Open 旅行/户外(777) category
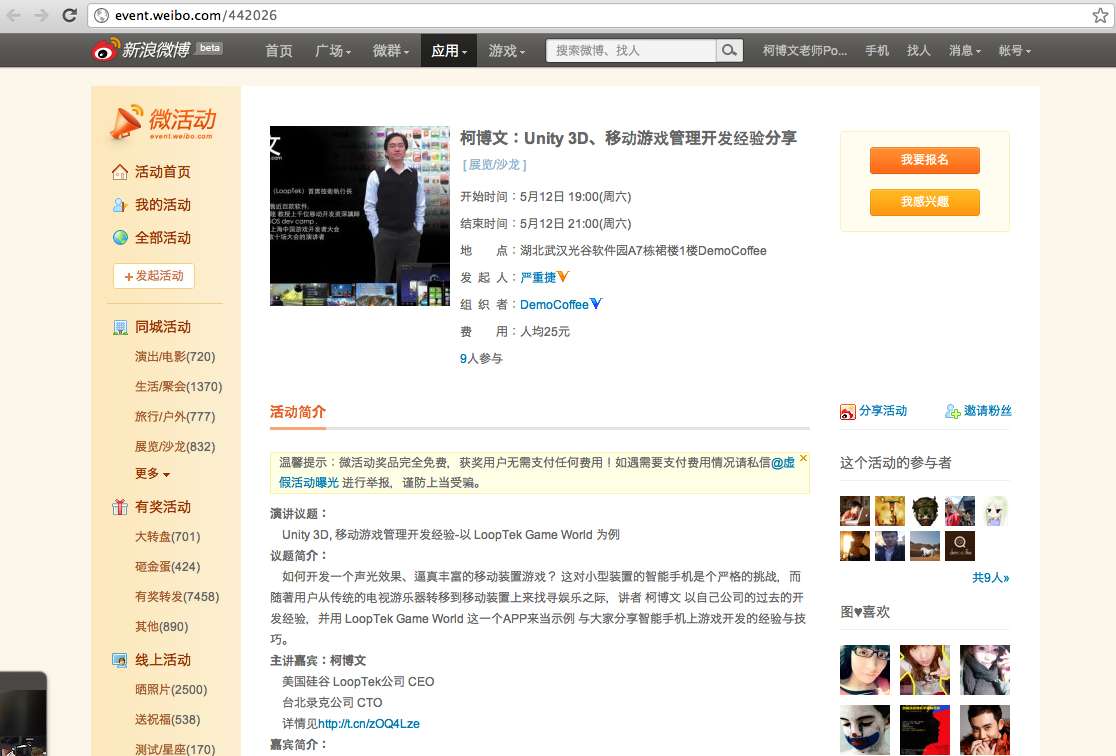The image size is (1116, 756). (x=175, y=416)
